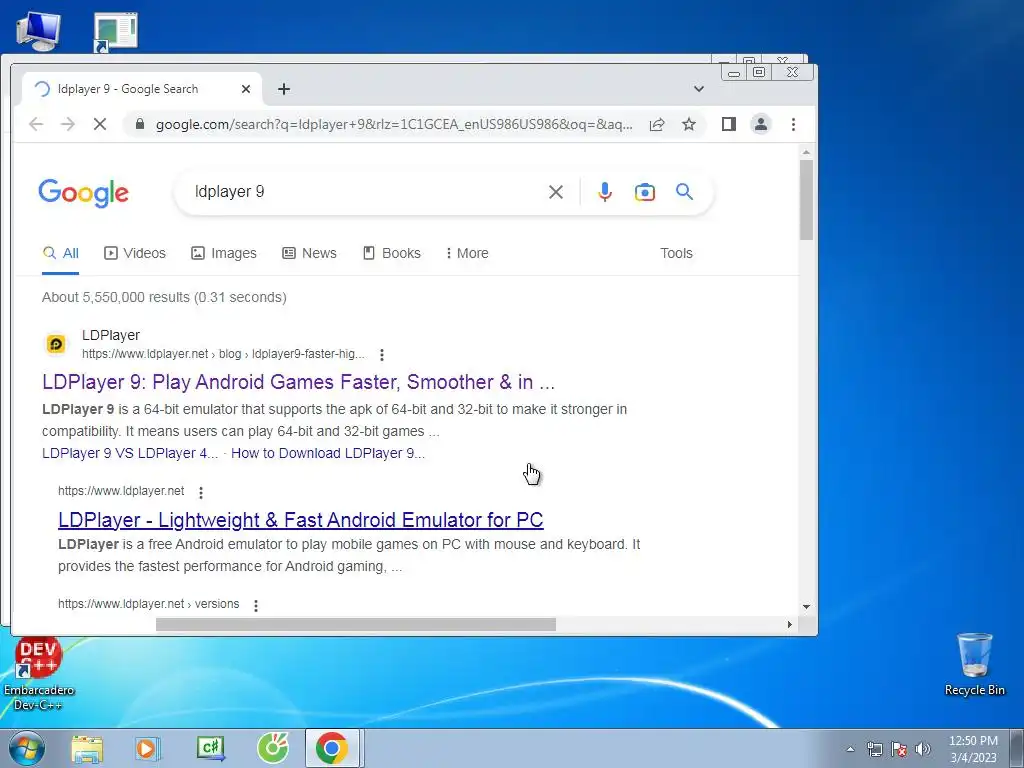Expand the More search categories
Image resolution: width=1024 pixels, height=768 pixels.
(x=467, y=253)
